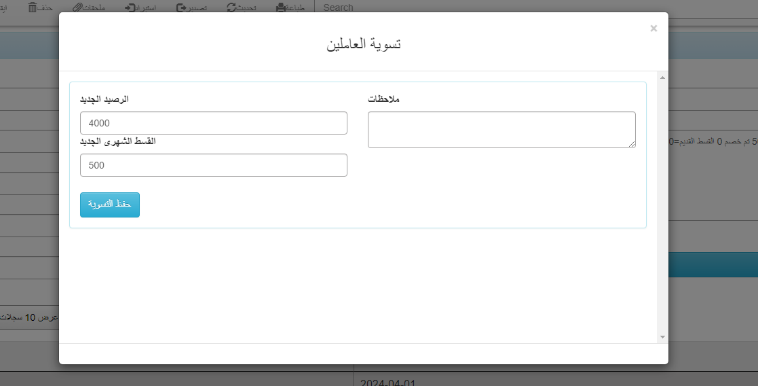Click the ملاحظات label
The height and width of the screenshot is (386, 758).
pyautogui.click(x=384, y=99)
